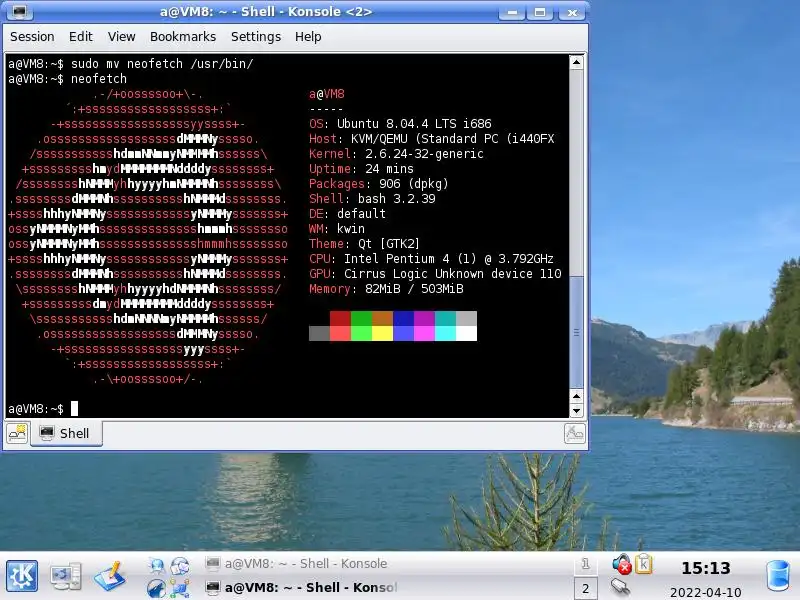This screenshot has height=600, width=800.
Task: Click the scrollbar up arrow at top
Action: 576,62
